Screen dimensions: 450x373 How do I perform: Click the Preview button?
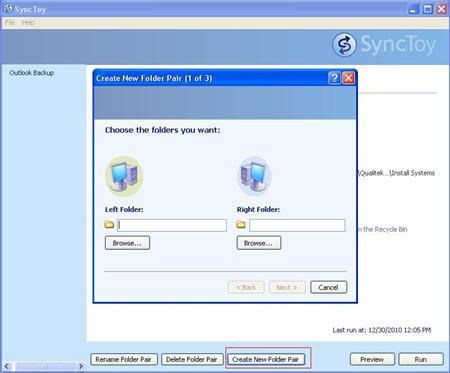pos(372,359)
